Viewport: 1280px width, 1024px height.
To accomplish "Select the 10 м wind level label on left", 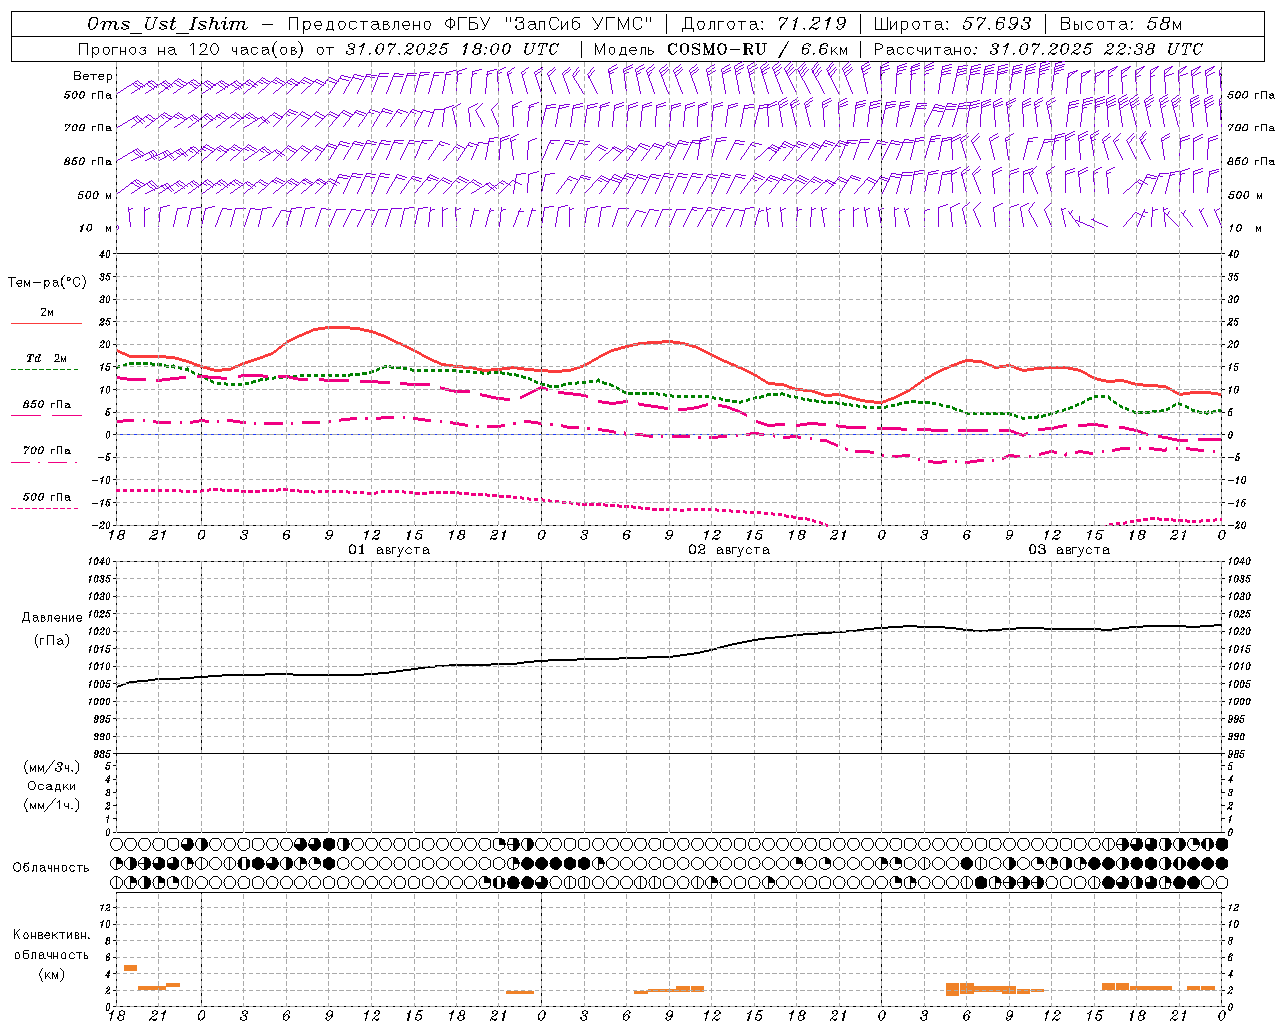I will click(x=94, y=228).
